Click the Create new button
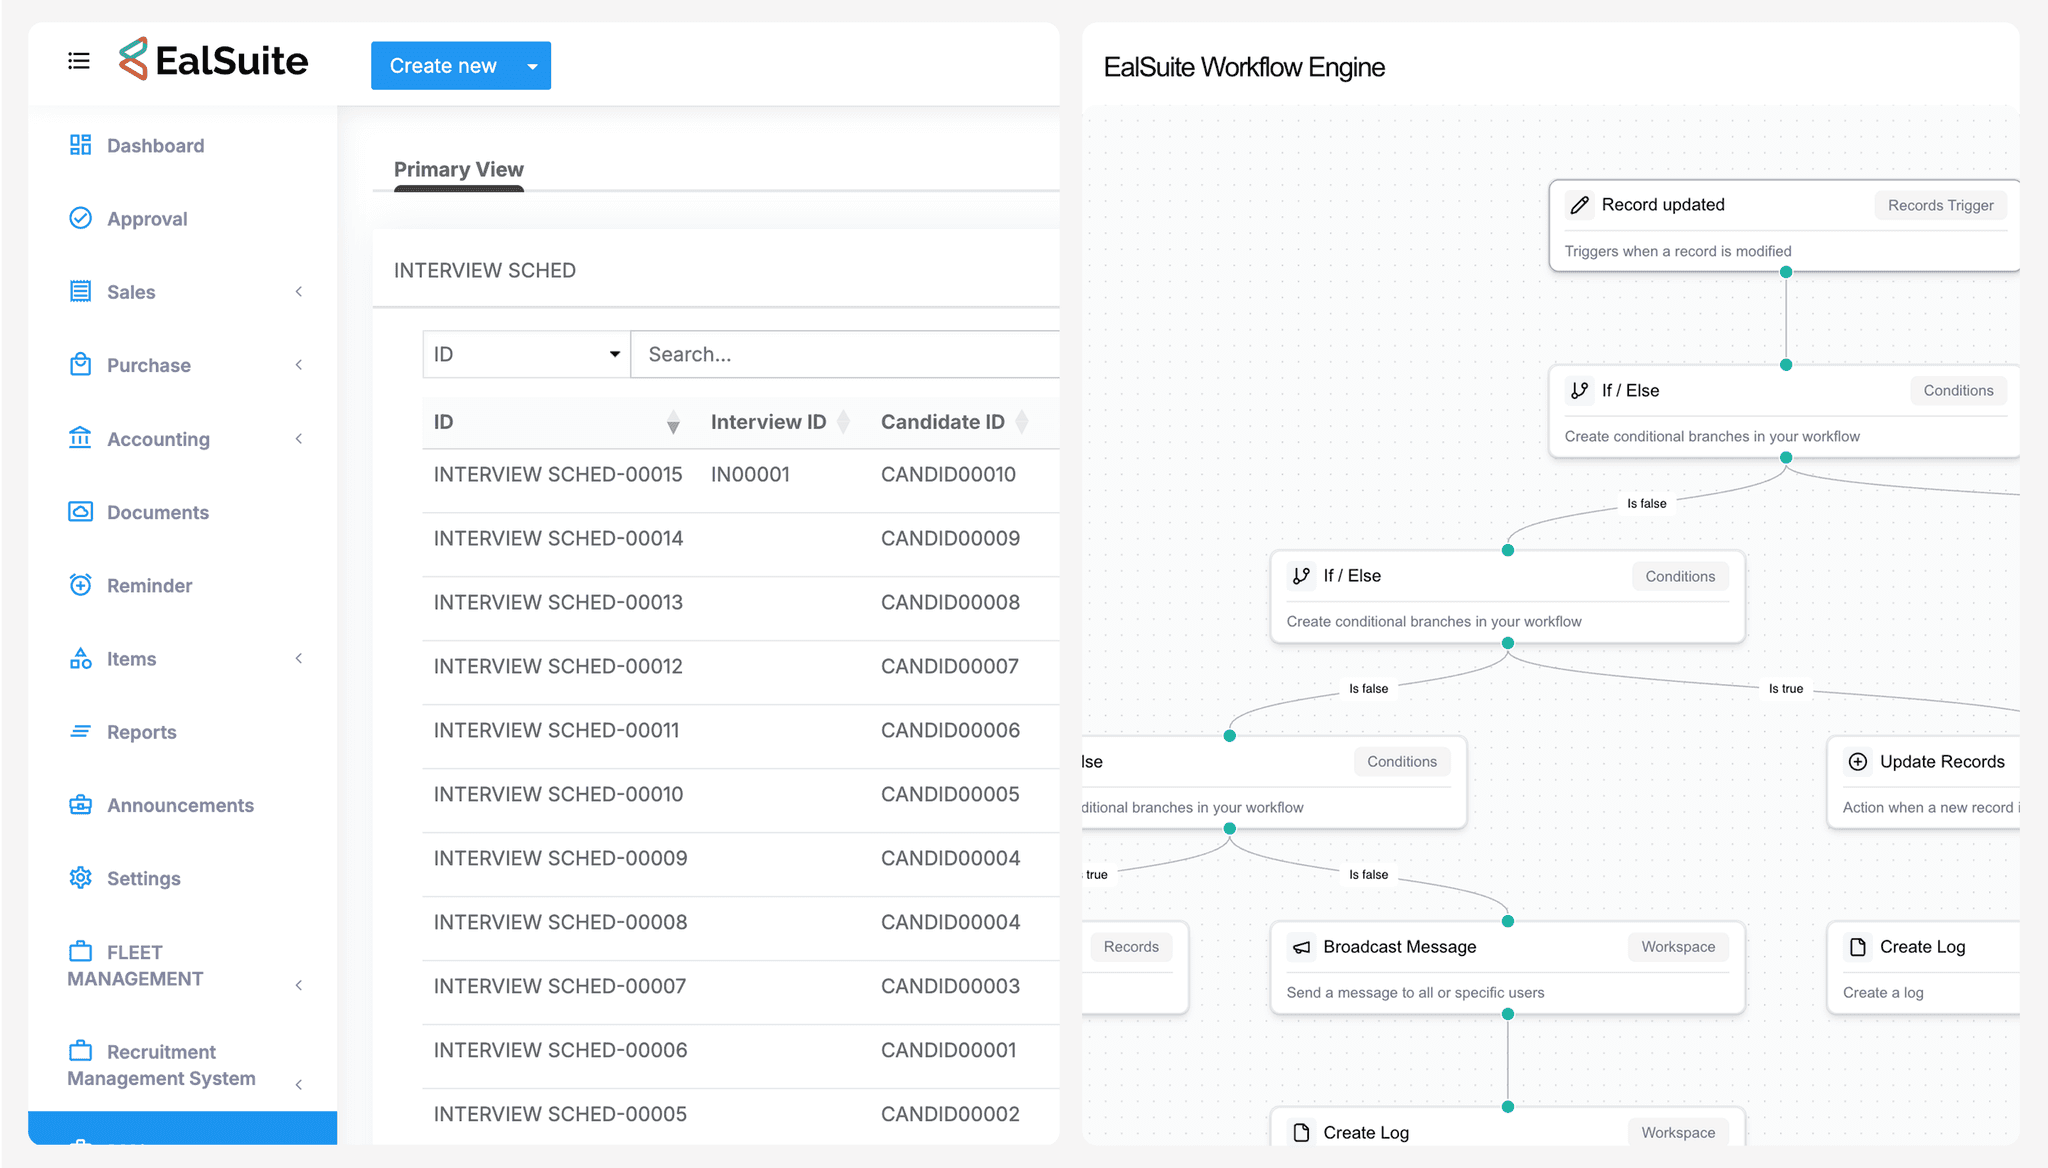 (x=443, y=66)
